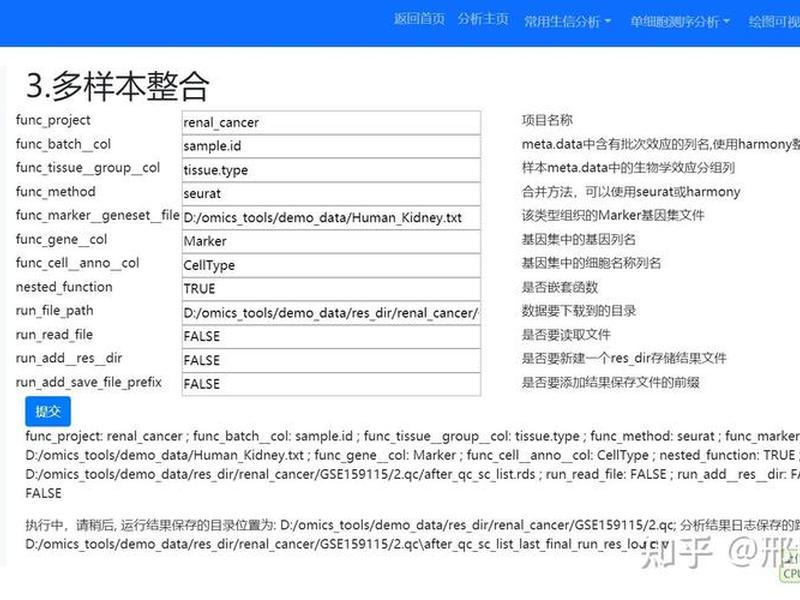The height and width of the screenshot is (600, 800).
Task: Click the Human_Kidney.txt marker geneset file field
Action: [x=331, y=218]
